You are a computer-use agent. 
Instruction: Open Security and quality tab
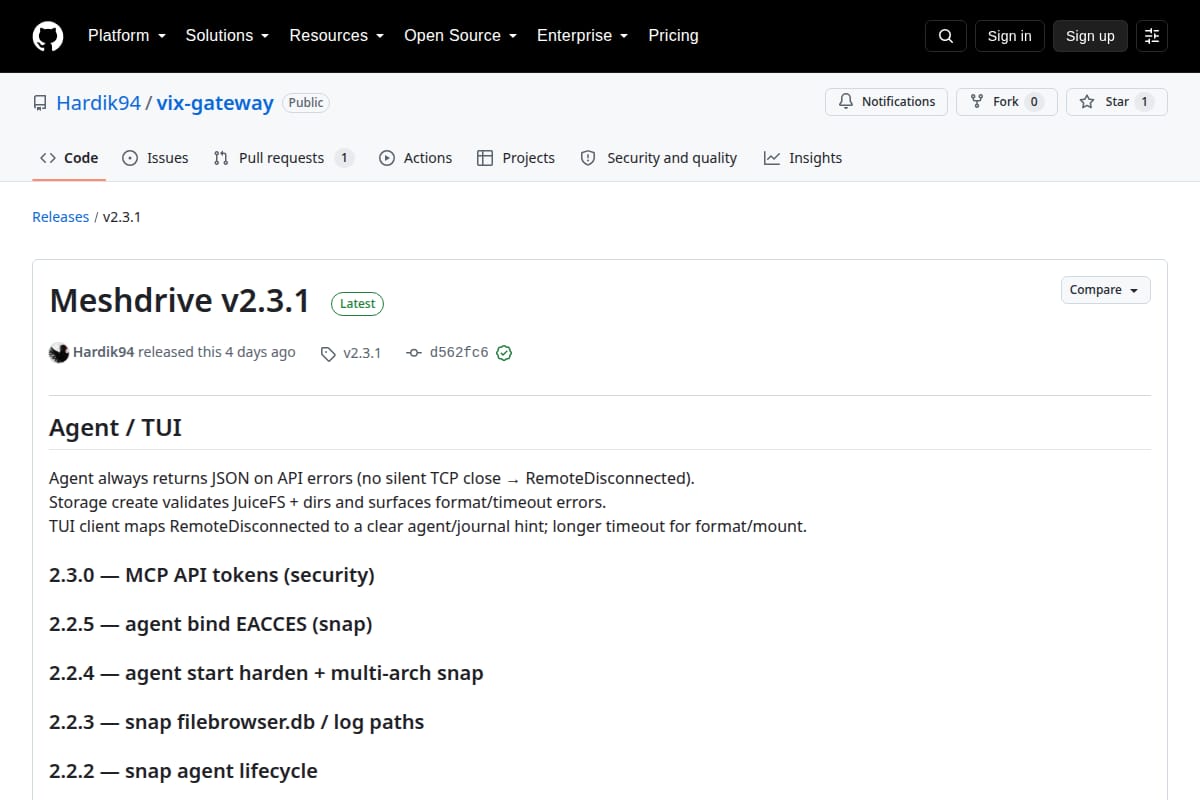coord(659,158)
